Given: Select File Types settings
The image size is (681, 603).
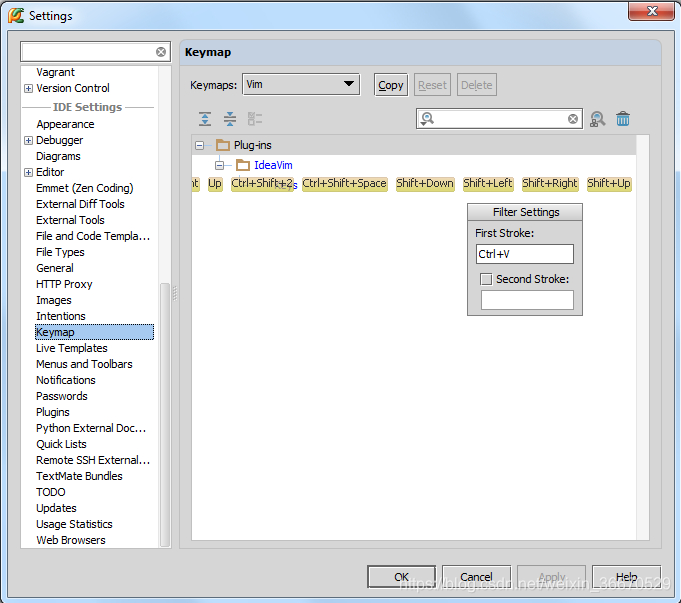Looking at the screenshot, I should click(60, 252).
